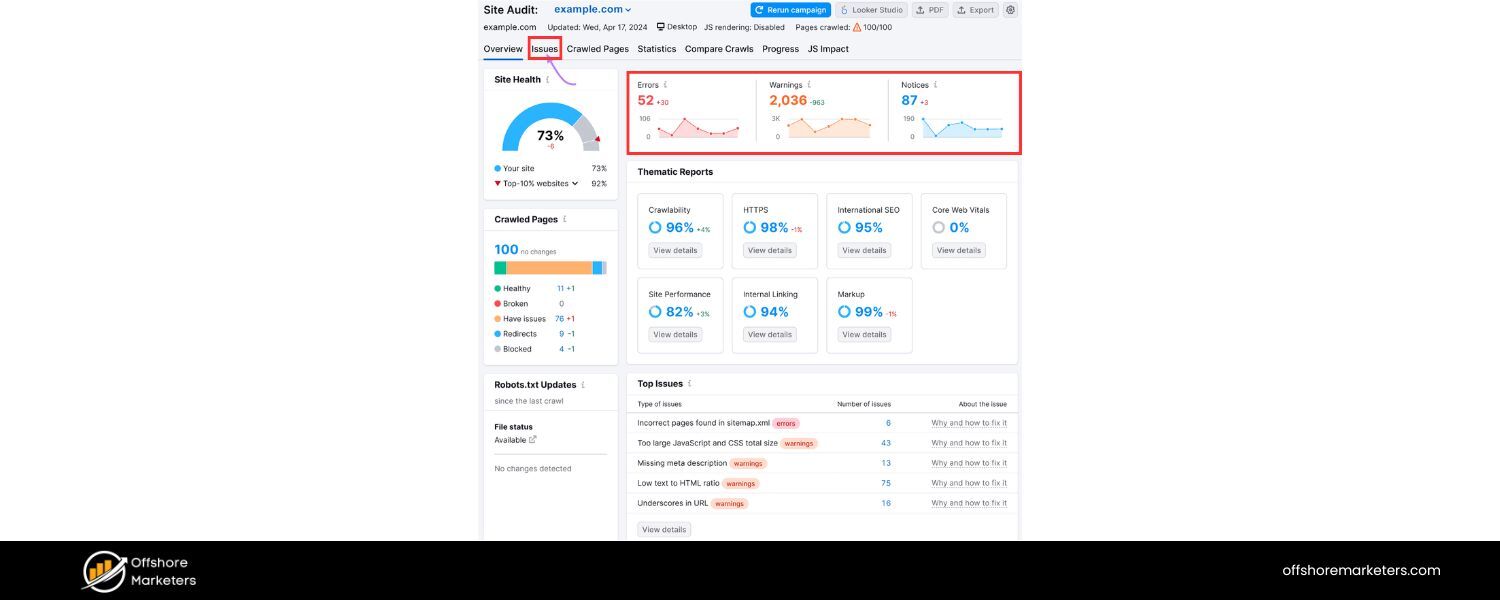The width and height of the screenshot is (1500, 600).
Task: Switch to the Issues tab
Action: click(543, 48)
